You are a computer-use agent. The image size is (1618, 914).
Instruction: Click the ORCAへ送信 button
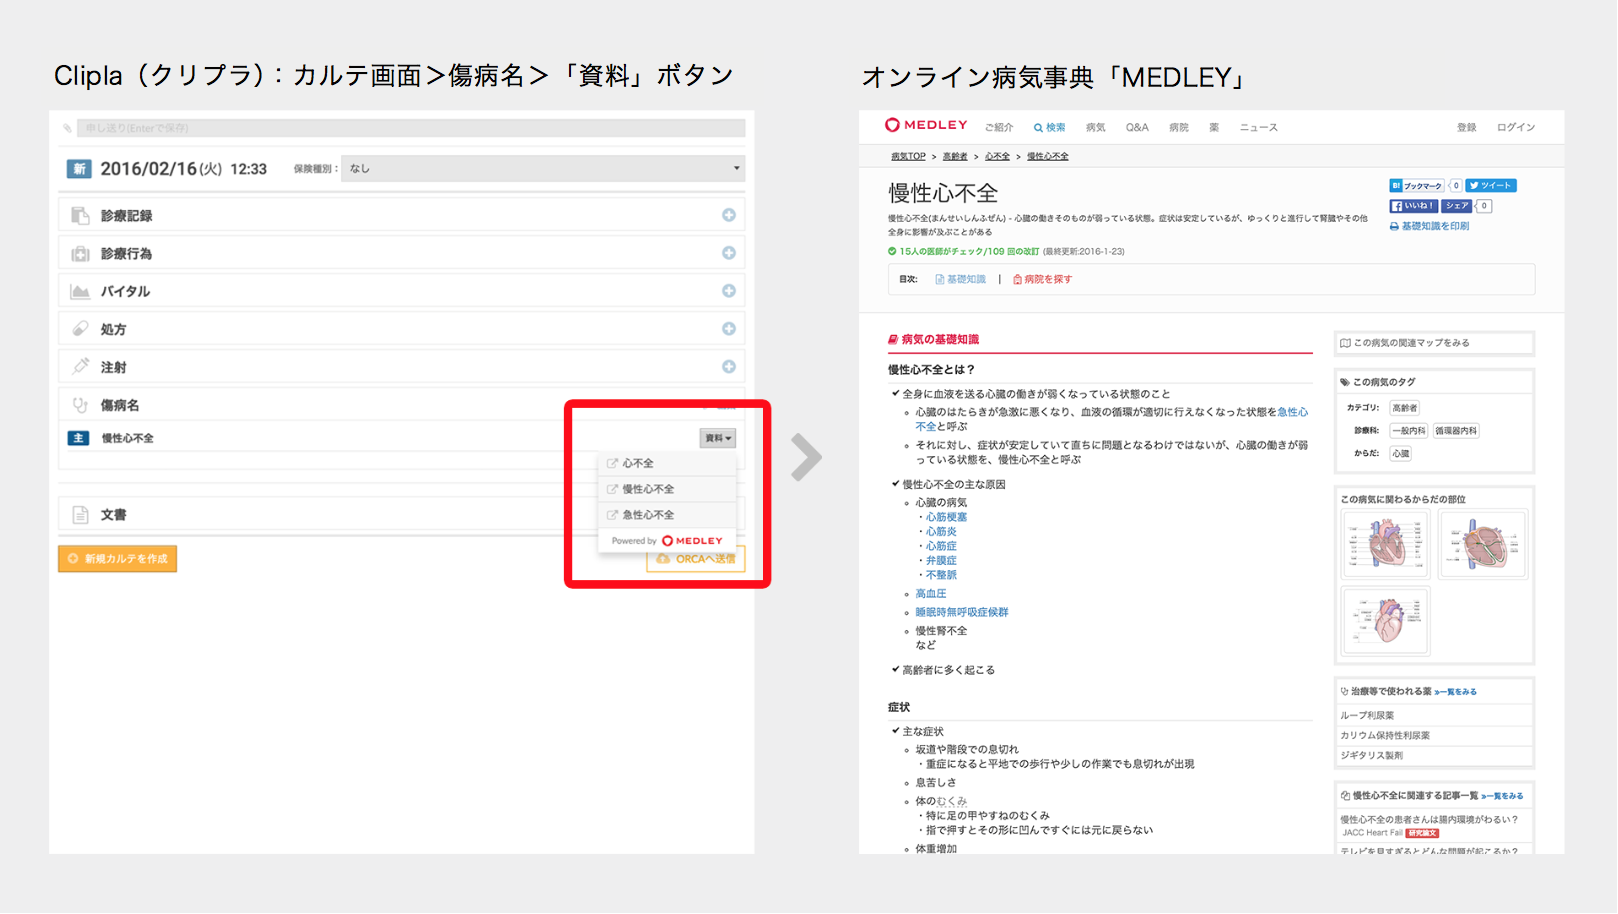point(697,559)
